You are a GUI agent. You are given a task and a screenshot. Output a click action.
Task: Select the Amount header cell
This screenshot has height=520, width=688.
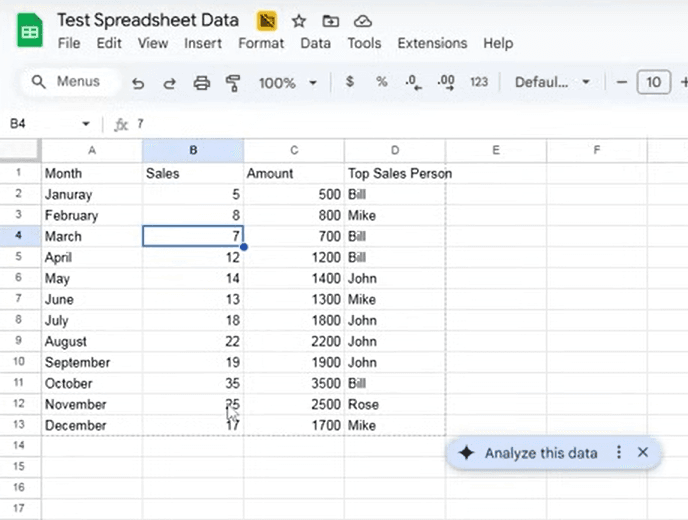294,173
